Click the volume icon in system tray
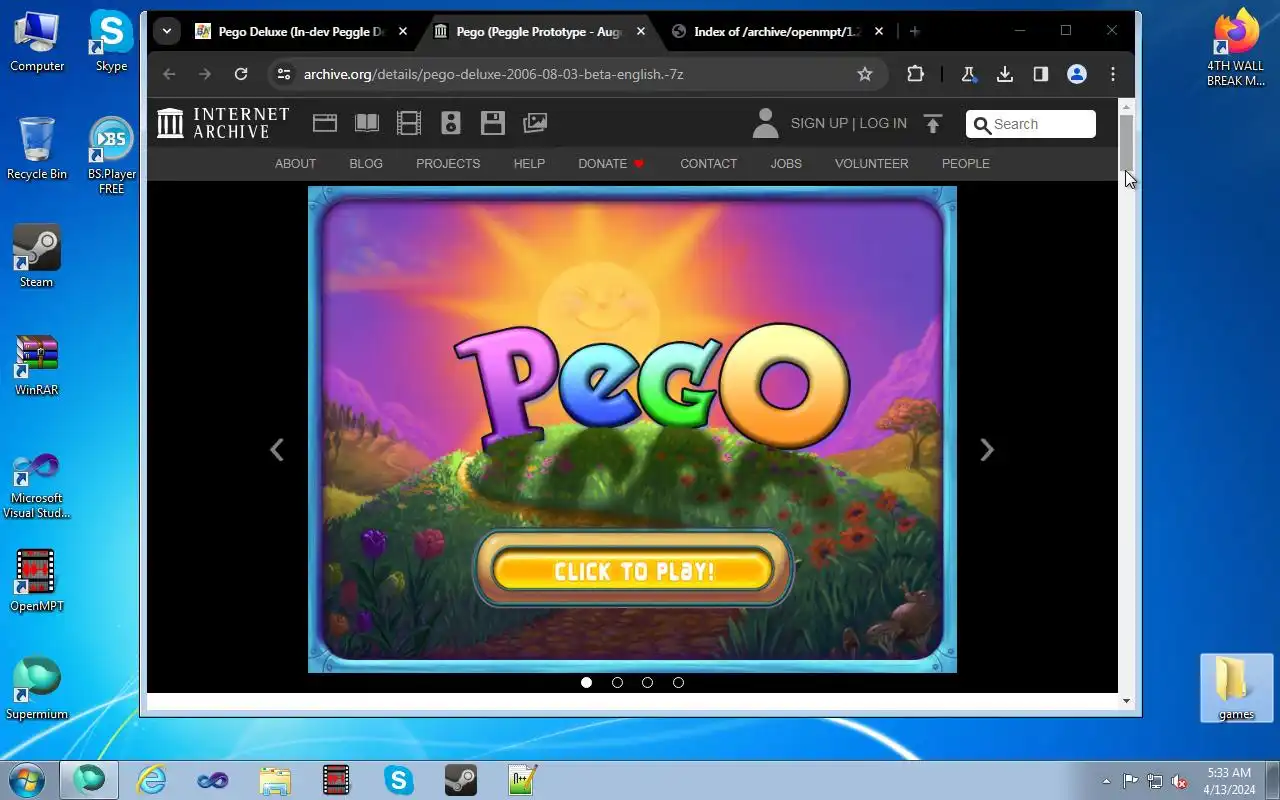The height and width of the screenshot is (800, 1280). 1179,781
